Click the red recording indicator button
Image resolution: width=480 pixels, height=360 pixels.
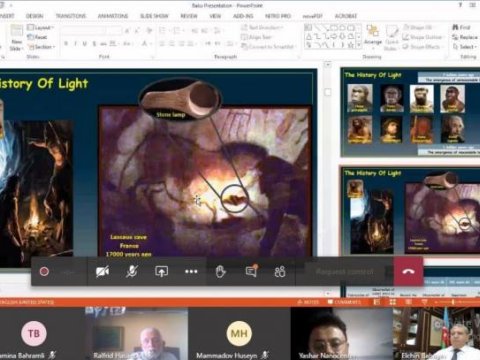point(44,272)
